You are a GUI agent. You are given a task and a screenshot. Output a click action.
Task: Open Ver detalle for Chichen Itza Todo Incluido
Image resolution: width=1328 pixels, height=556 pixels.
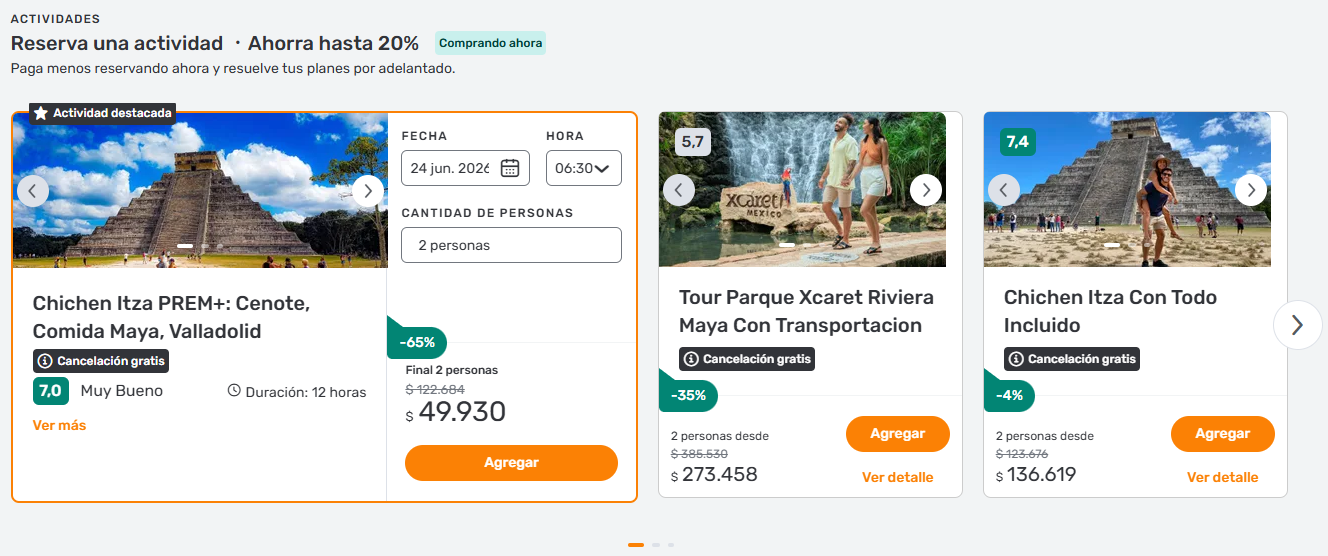click(x=1222, y=477)
